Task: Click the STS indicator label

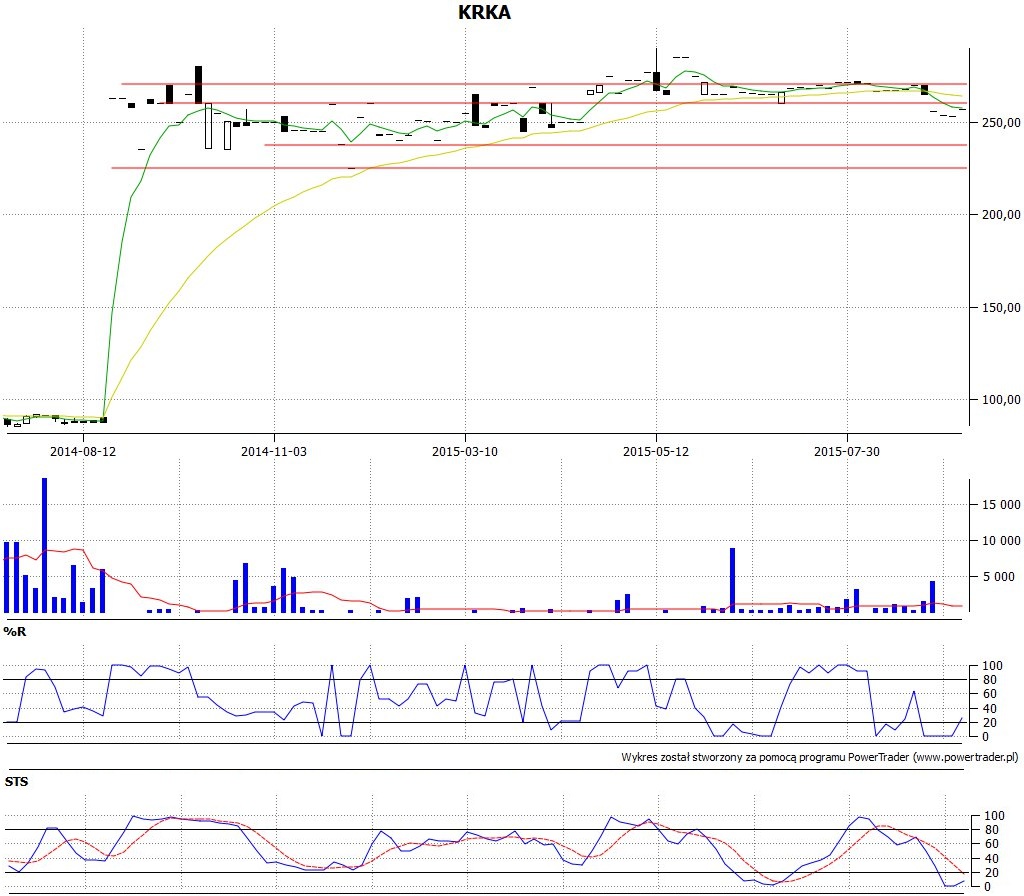Action: pos(16,782)
